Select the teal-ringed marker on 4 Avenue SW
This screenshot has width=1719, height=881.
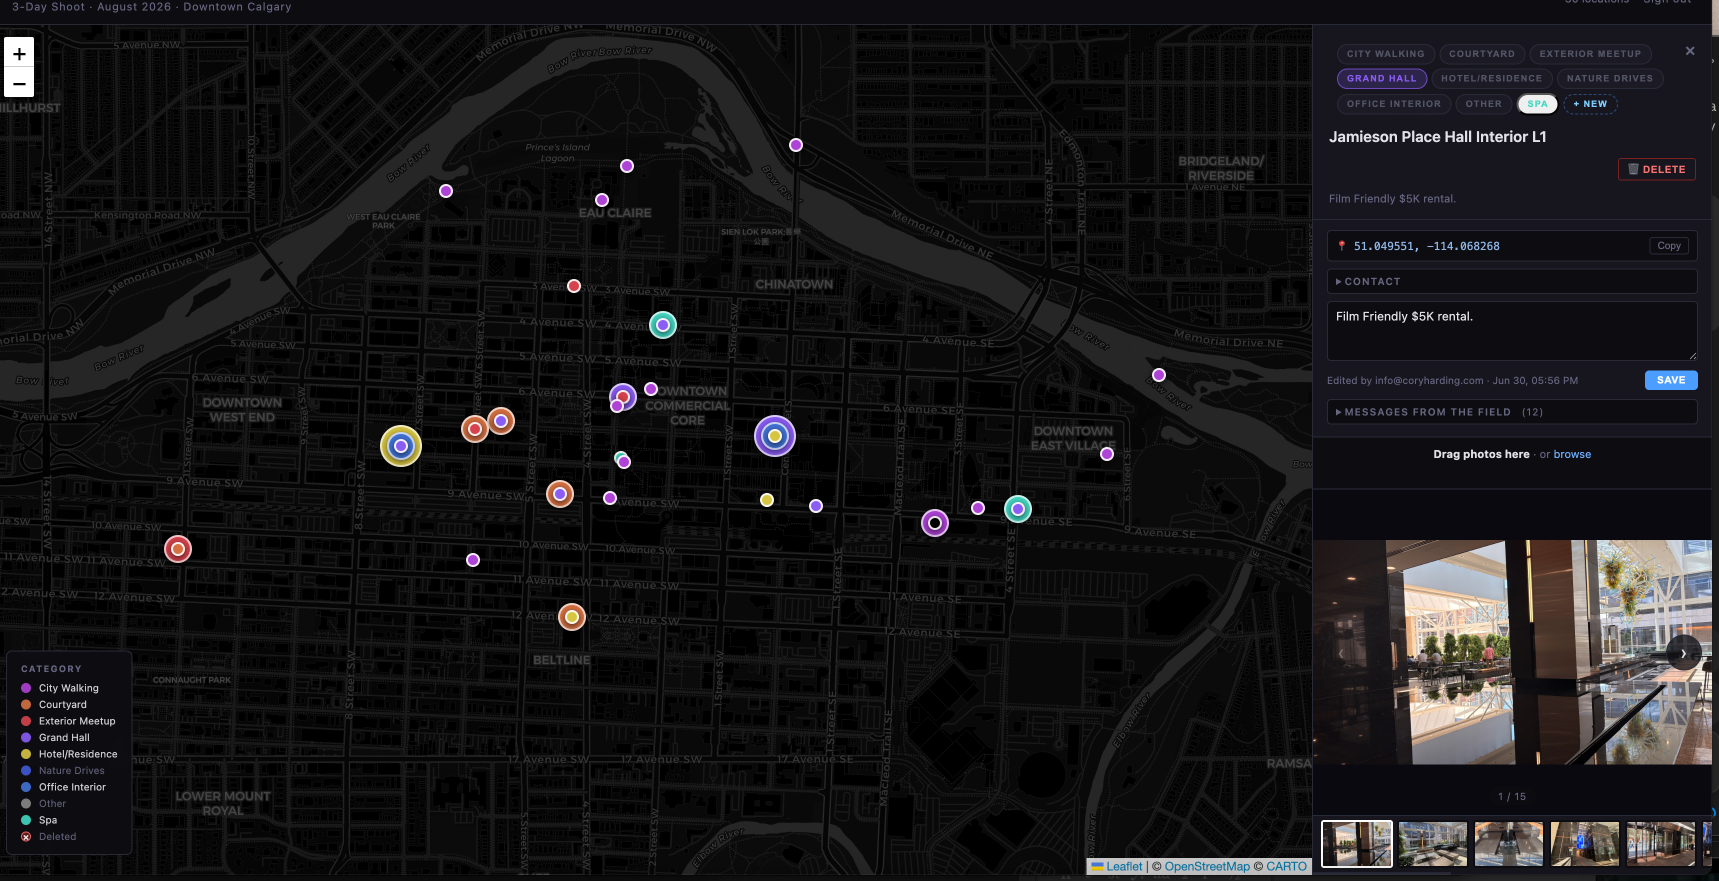663,325
